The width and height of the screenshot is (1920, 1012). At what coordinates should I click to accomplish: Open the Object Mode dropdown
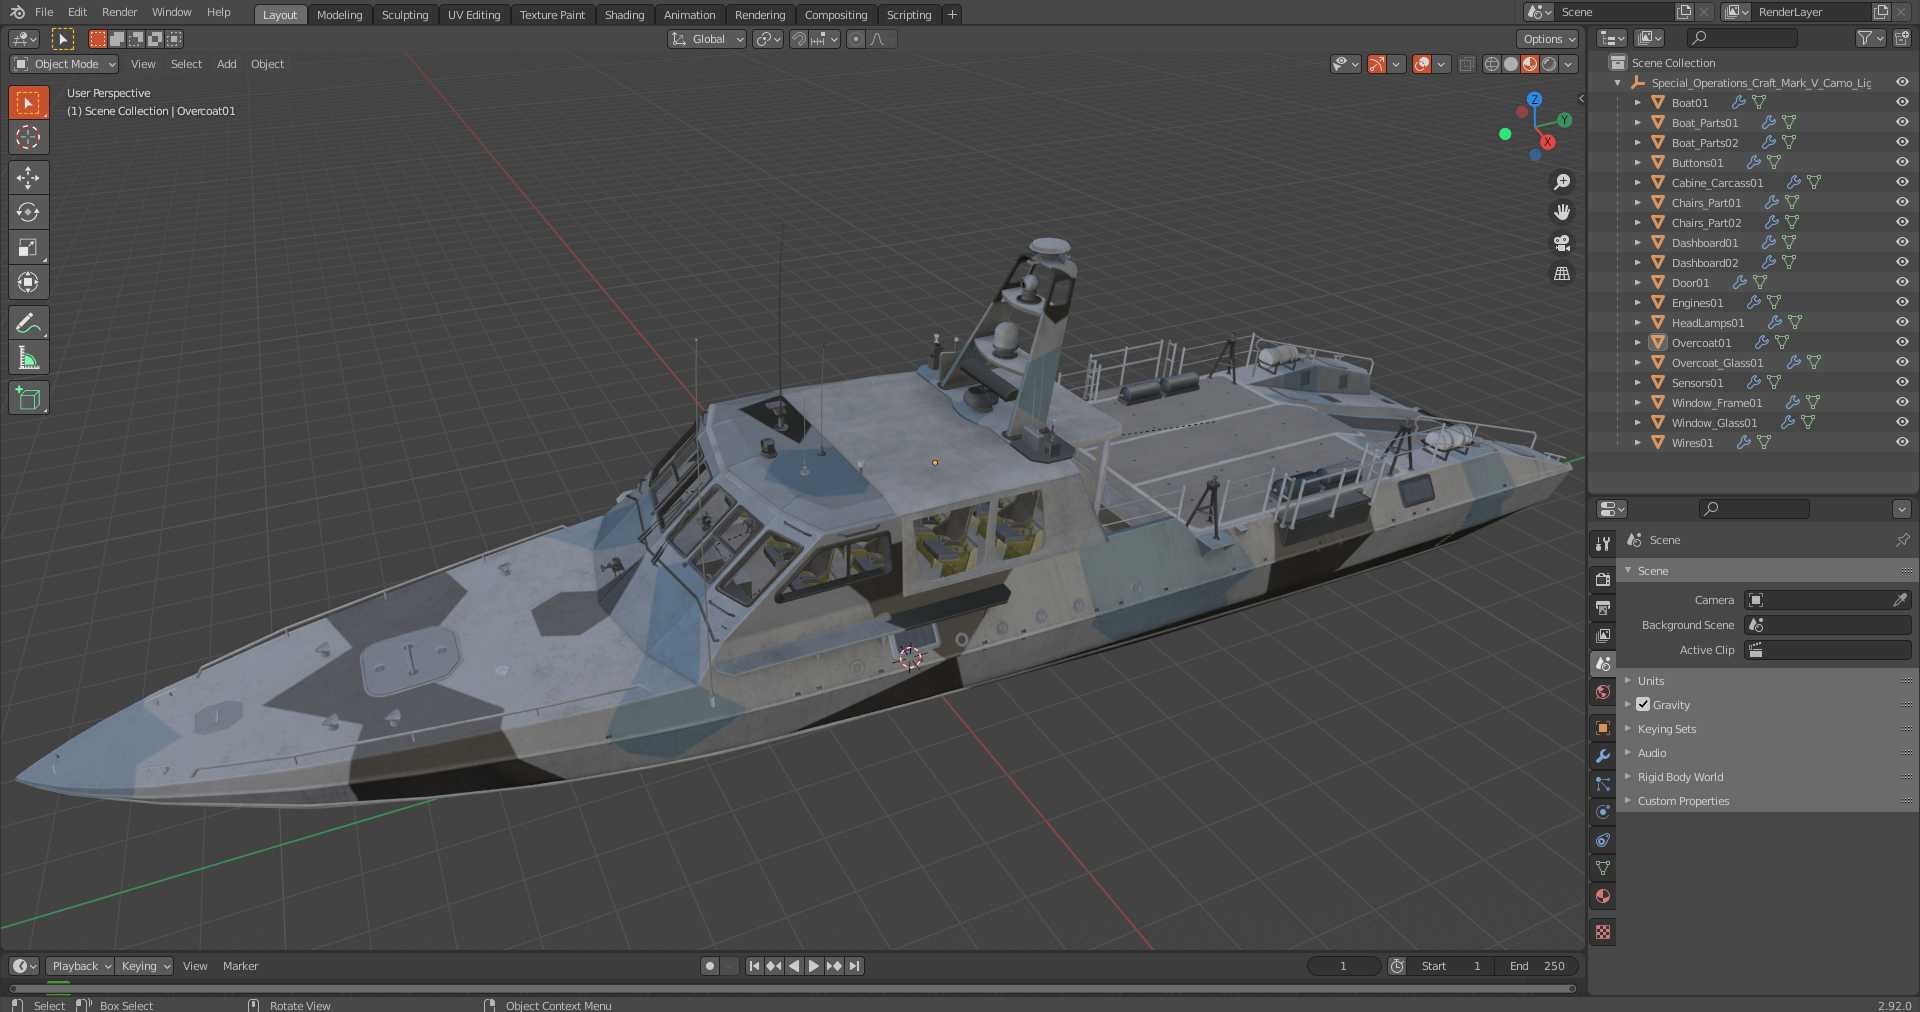point(64,64)
